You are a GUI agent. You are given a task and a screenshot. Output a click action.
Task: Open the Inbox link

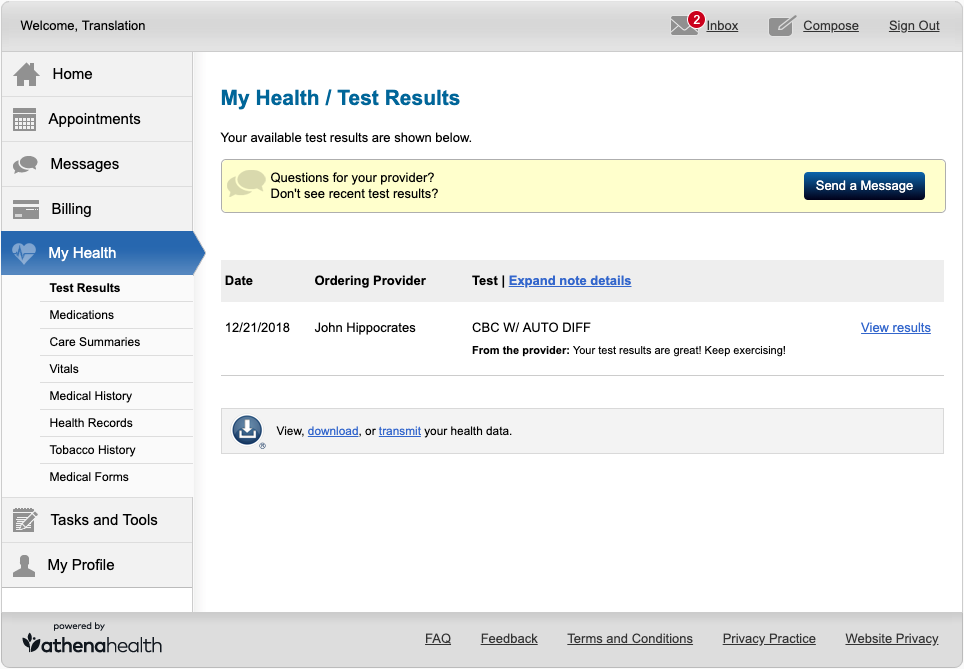pos(722,26)
